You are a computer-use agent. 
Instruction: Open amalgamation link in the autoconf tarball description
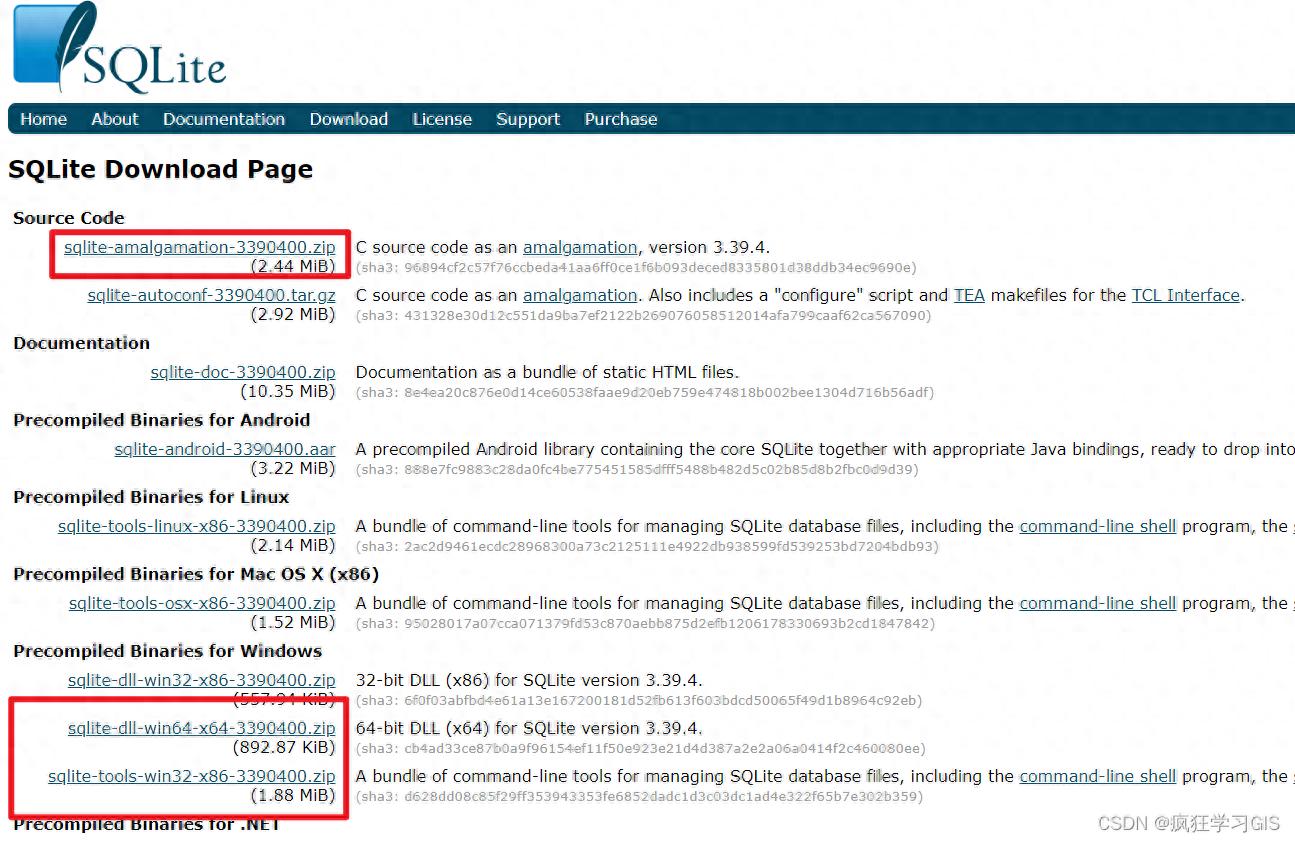[x=580, y=295]
